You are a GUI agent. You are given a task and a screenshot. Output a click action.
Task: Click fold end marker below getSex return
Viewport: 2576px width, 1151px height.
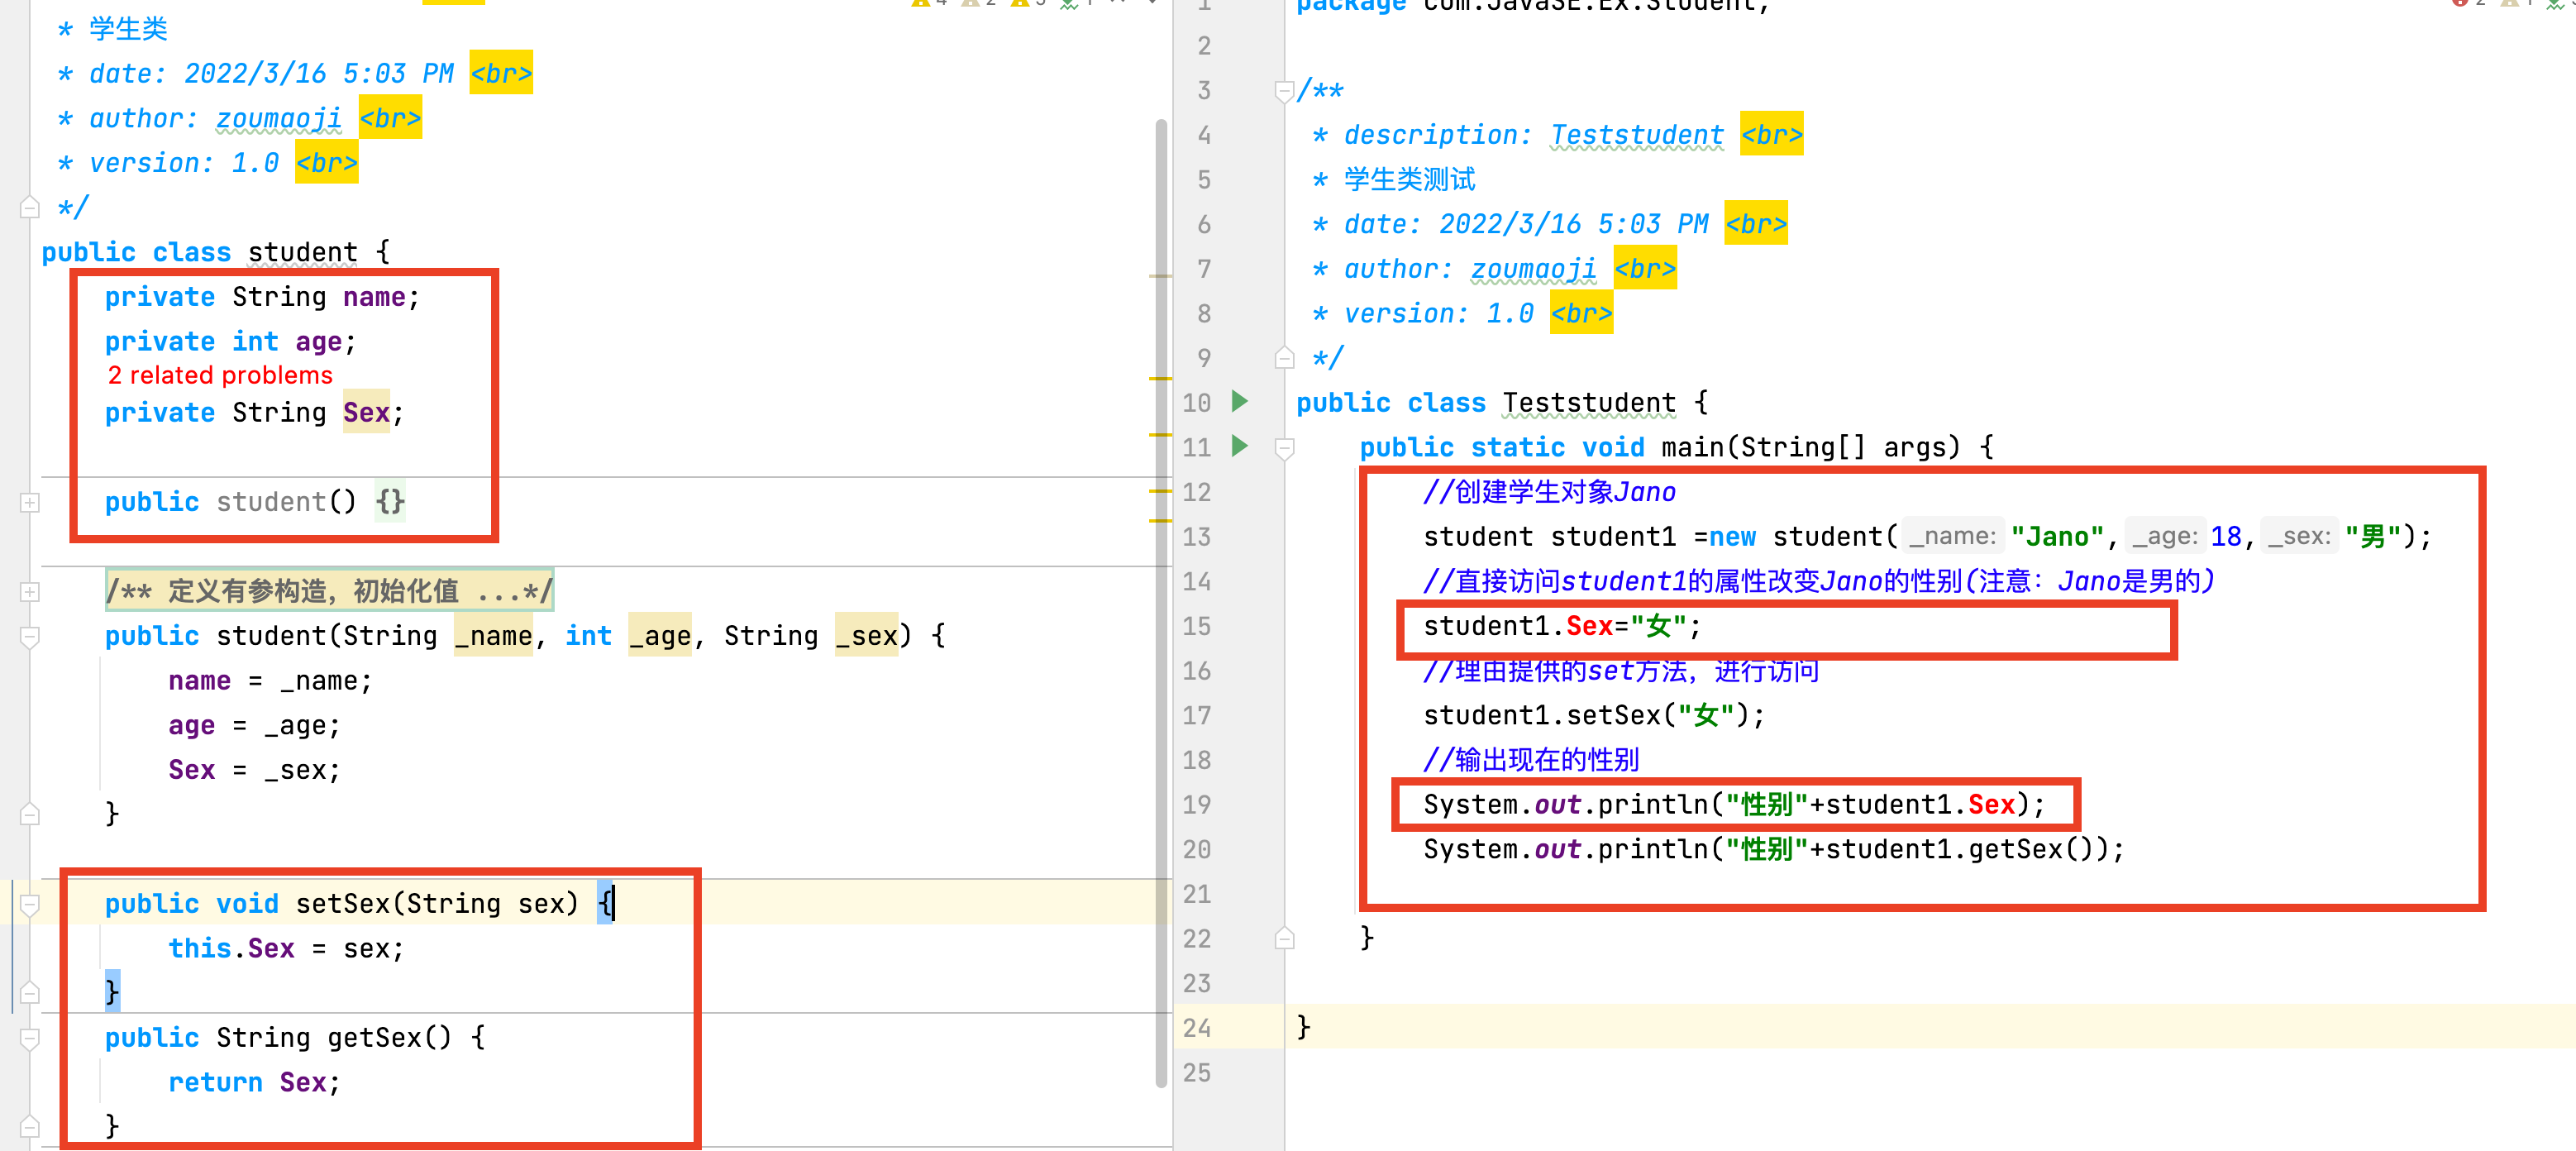click(x=30, y=1126)
